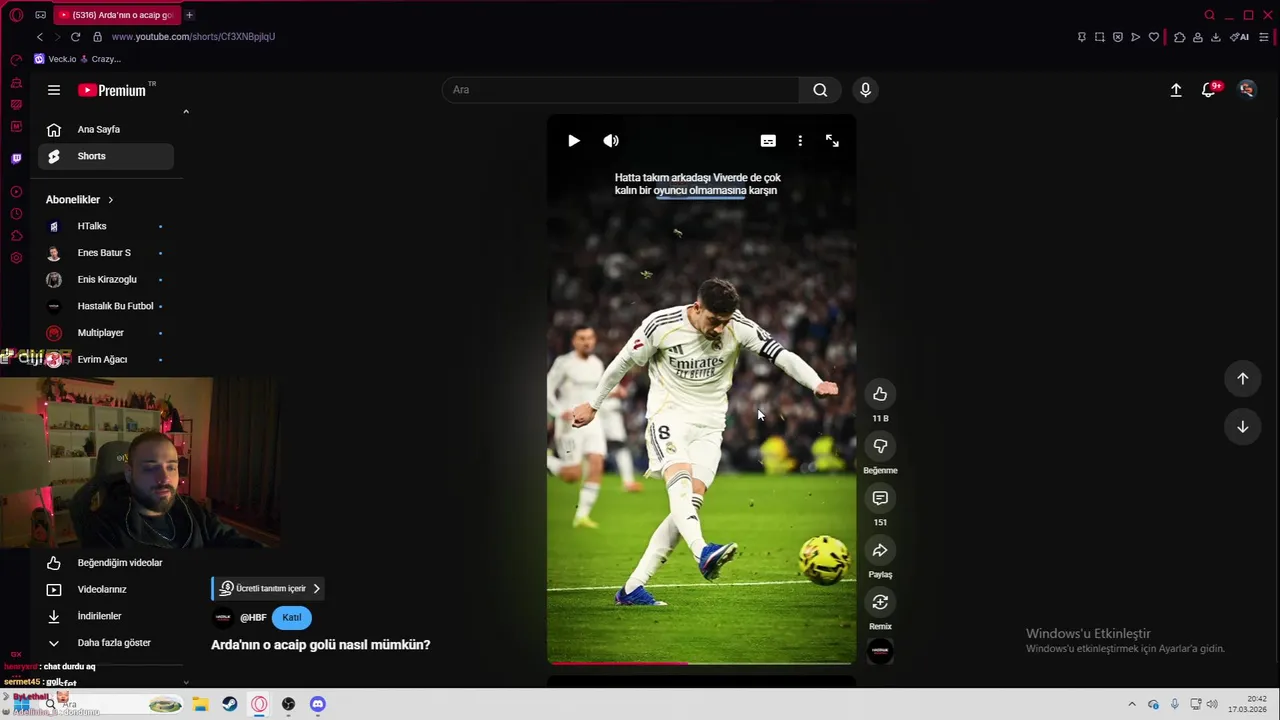Go to previous Short with up arrow
Screen dimensions: 1280x720
coord(1242,378)
